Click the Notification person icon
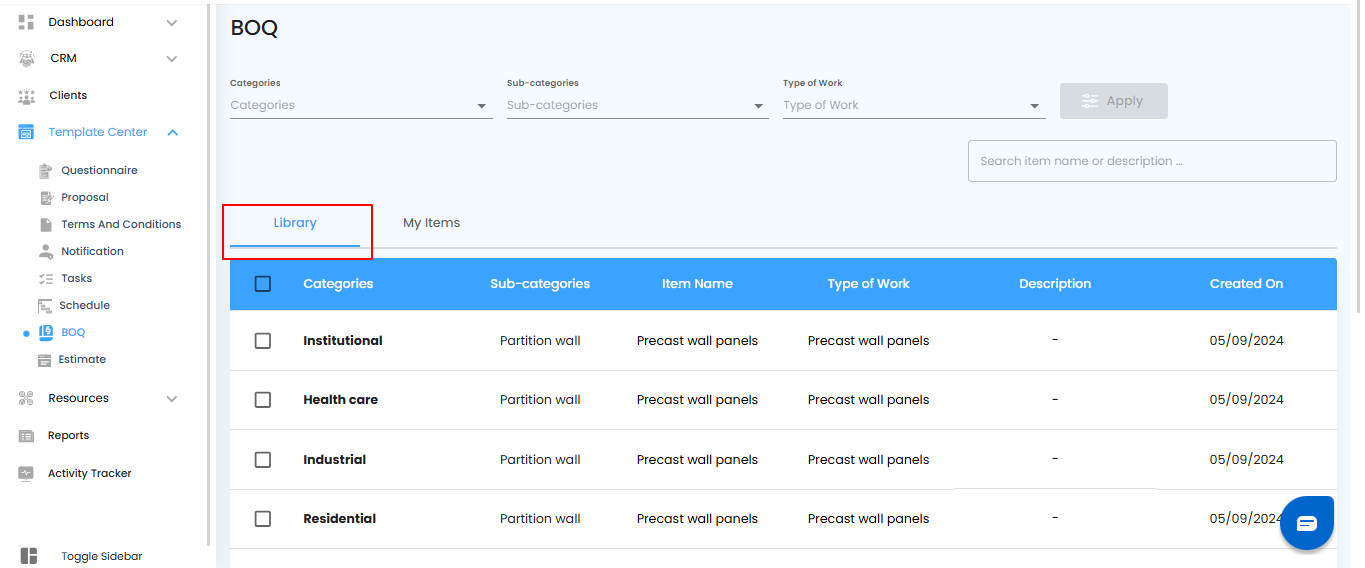1365x568 pixels. [x=45, y=252]
